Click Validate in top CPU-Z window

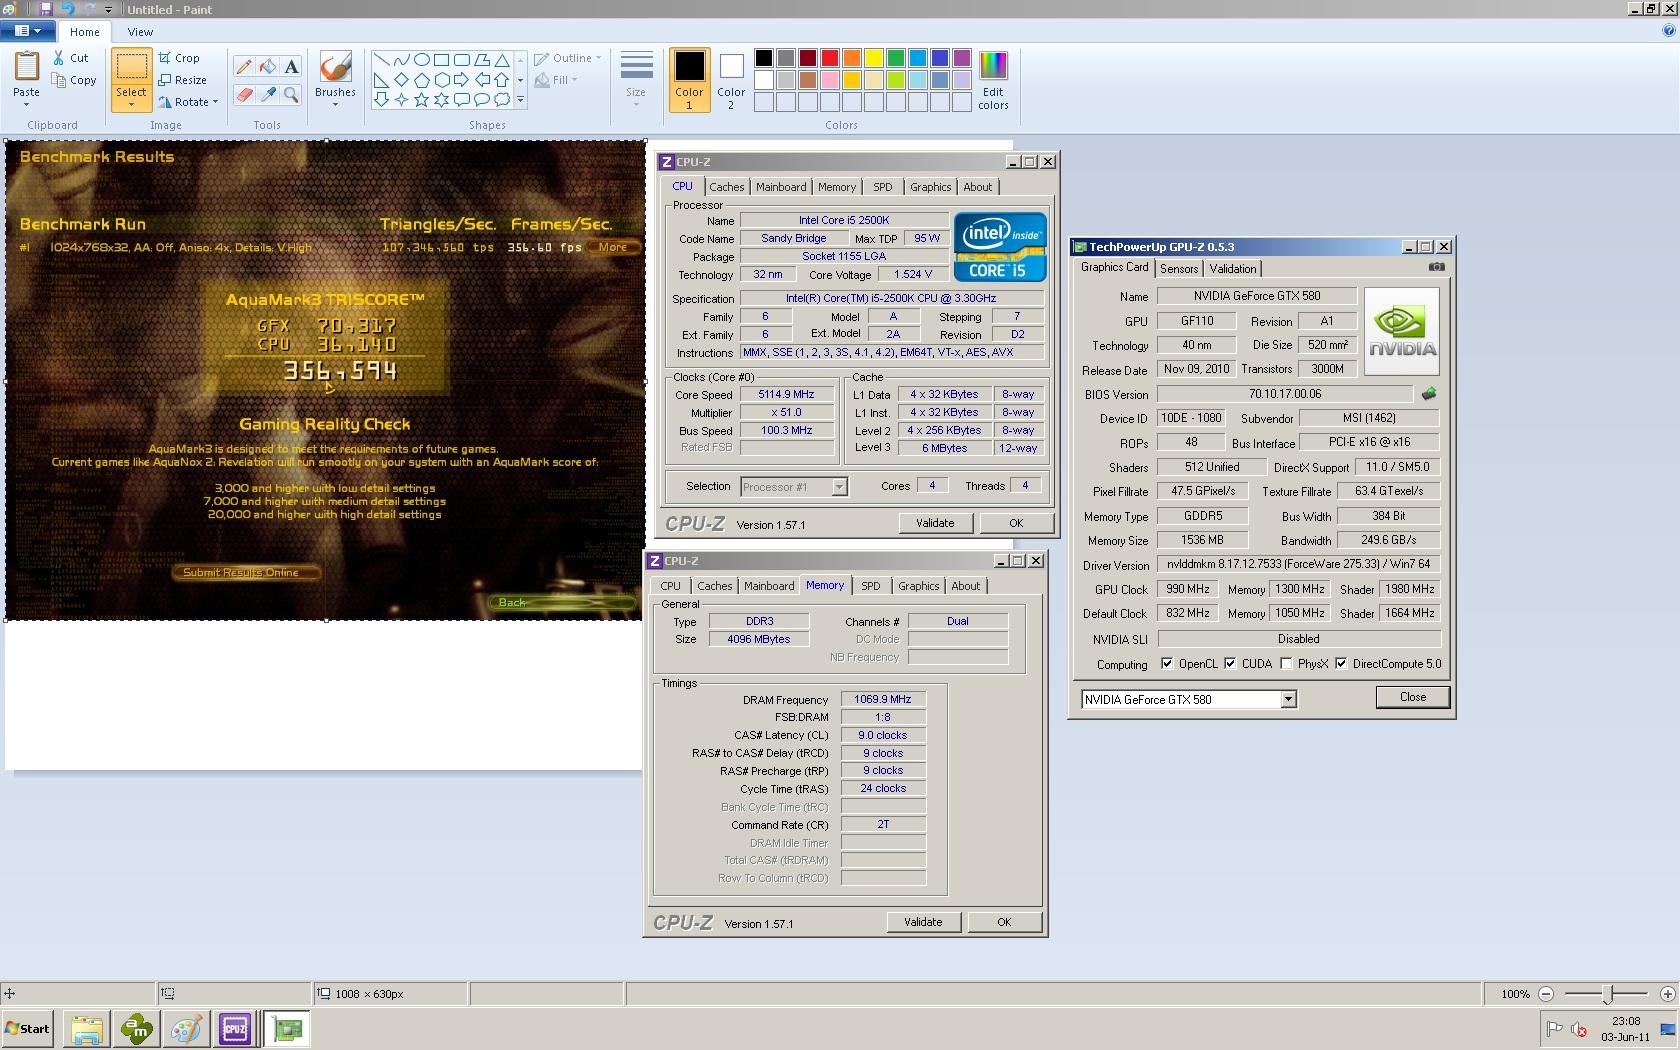(x=935, y=523)
